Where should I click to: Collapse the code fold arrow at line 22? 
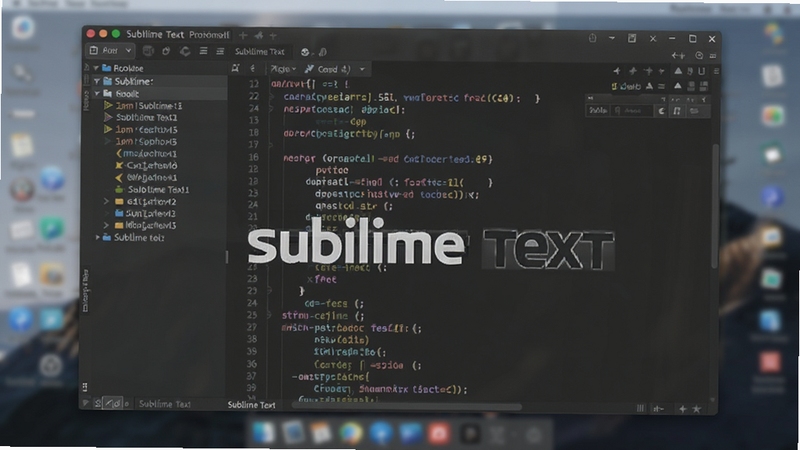click(x=272, y=96)
